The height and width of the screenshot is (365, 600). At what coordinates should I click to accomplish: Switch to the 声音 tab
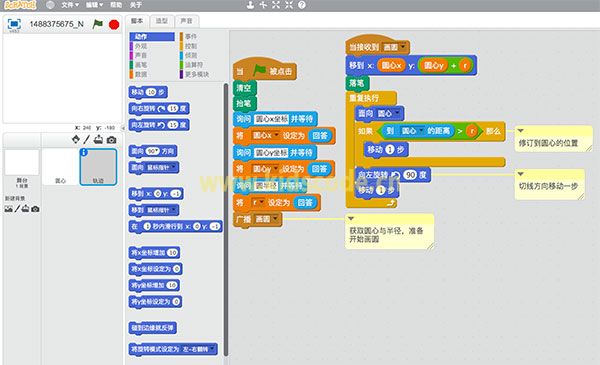[x=186, y=21]
